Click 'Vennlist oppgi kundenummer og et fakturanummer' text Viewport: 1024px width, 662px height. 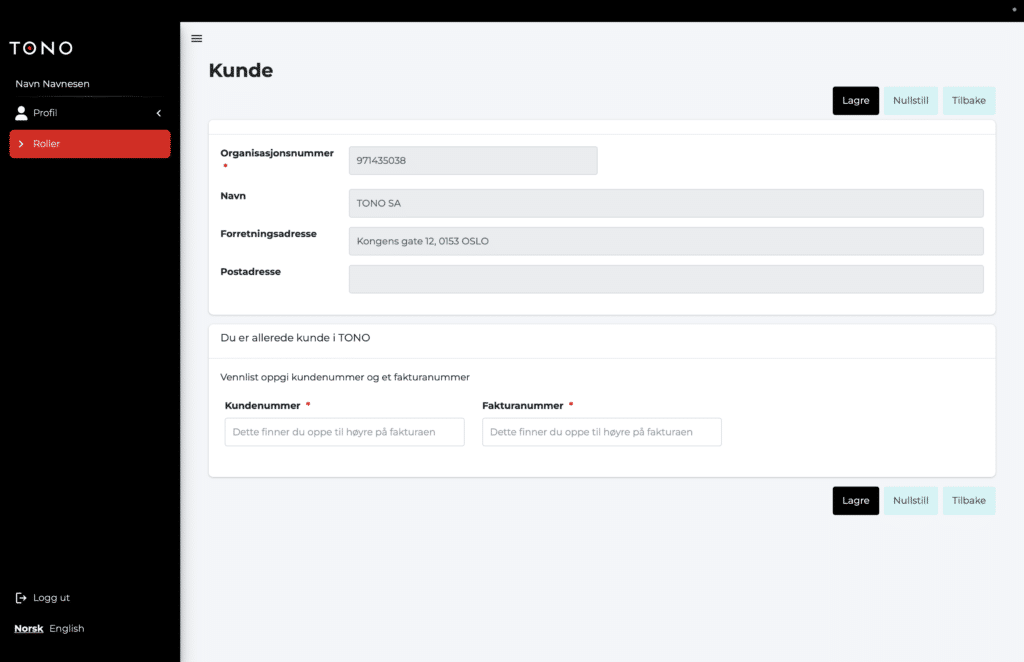pos(345,377)
